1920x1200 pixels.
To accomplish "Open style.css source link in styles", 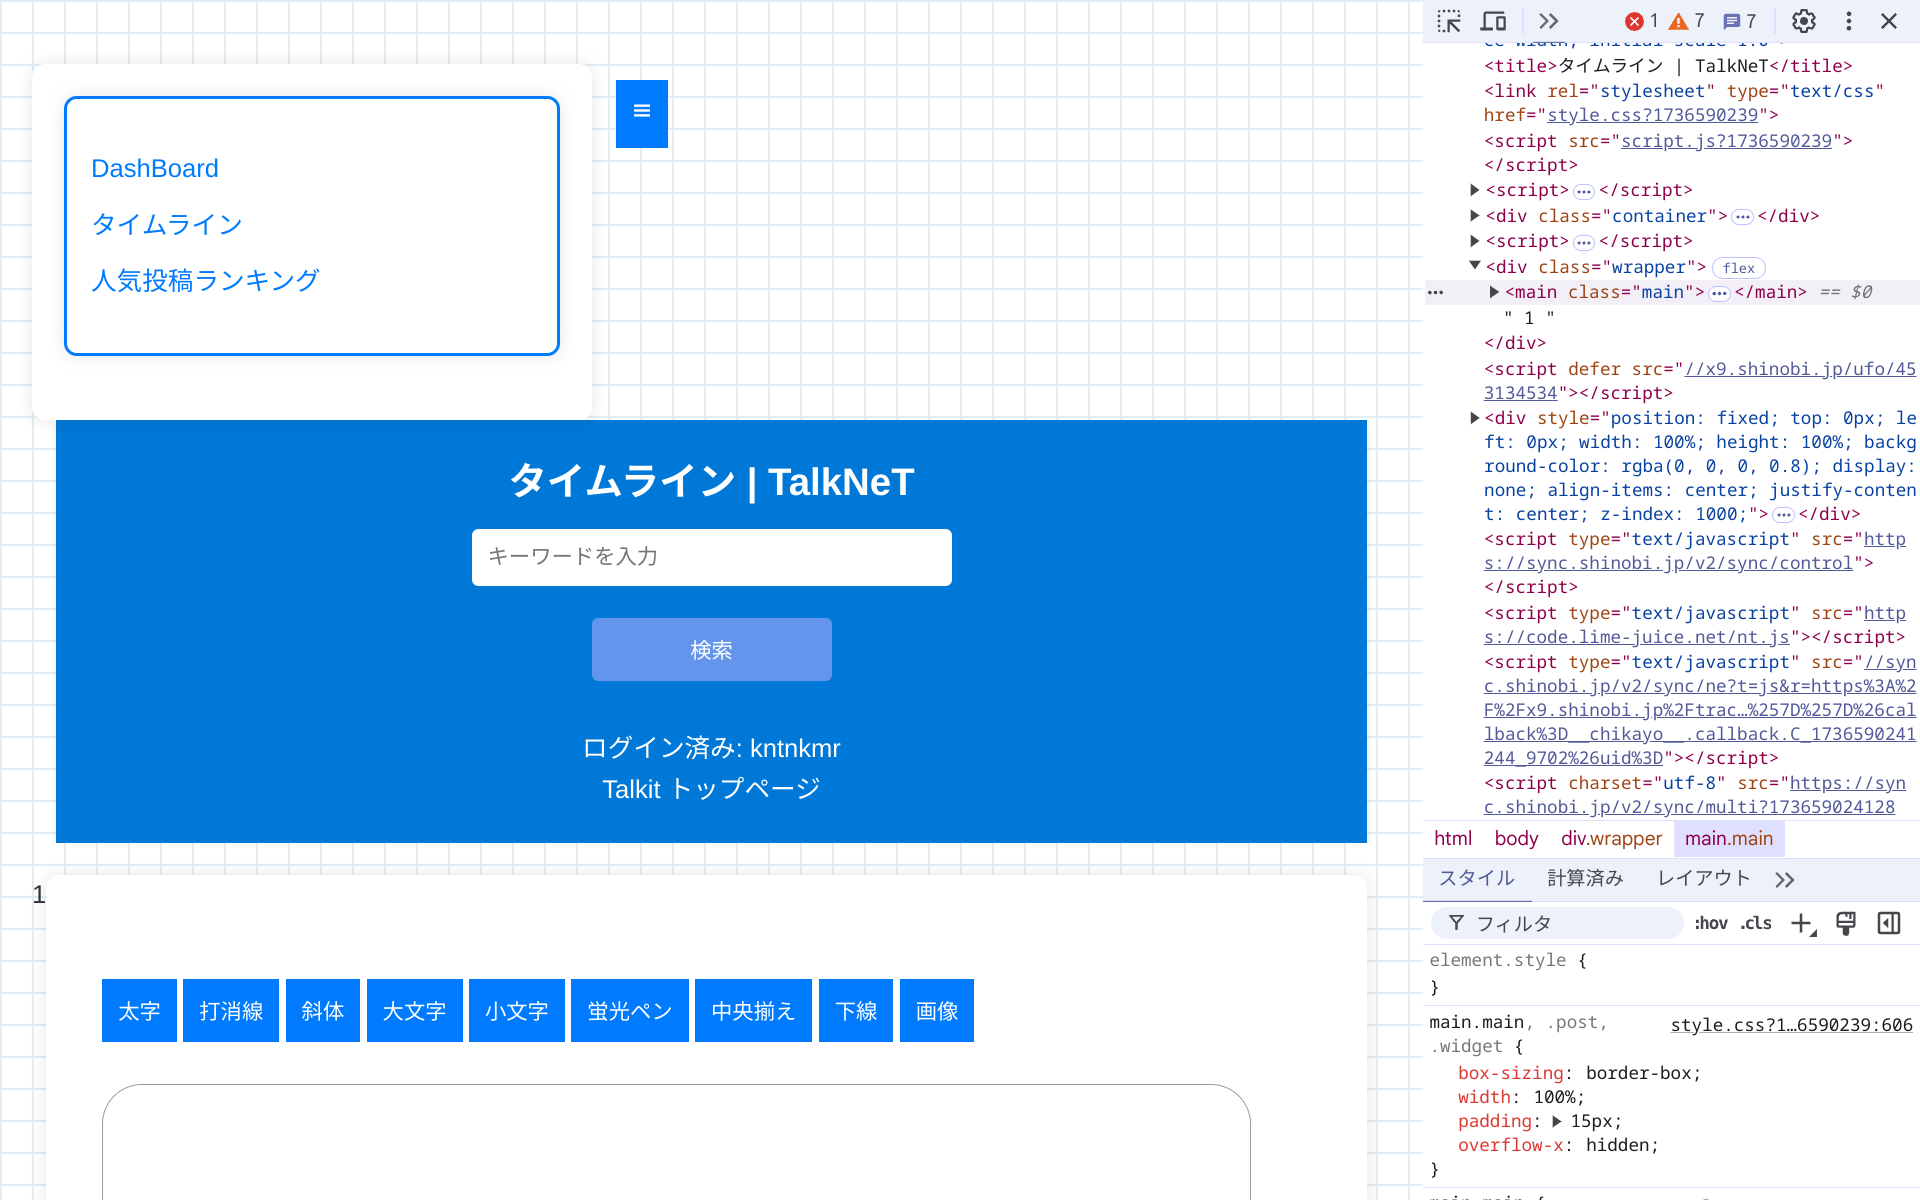I will (x=1791, y=1025).
